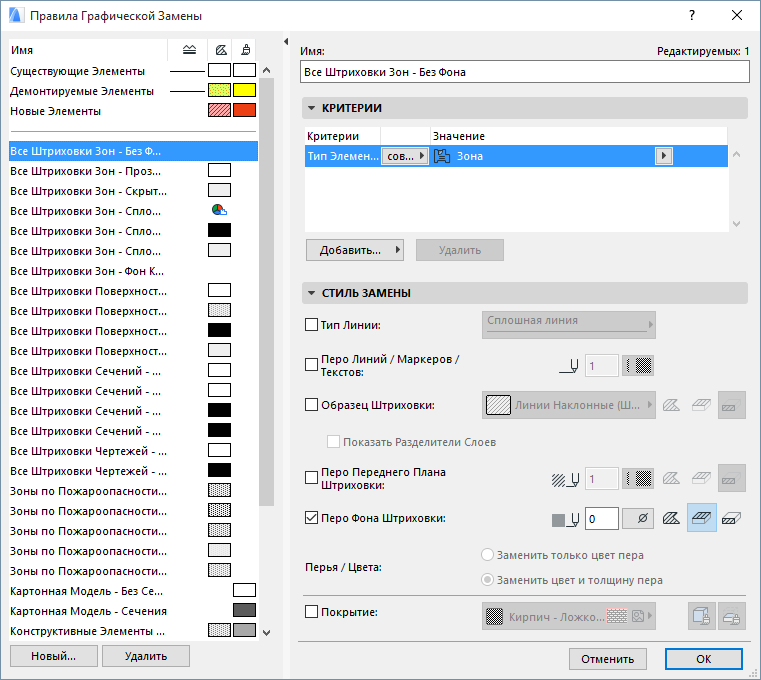Image resolution: width=761 pixels, height=680 pixels.
Task: Click the background pen number field
Action: (x=602, y=519)
